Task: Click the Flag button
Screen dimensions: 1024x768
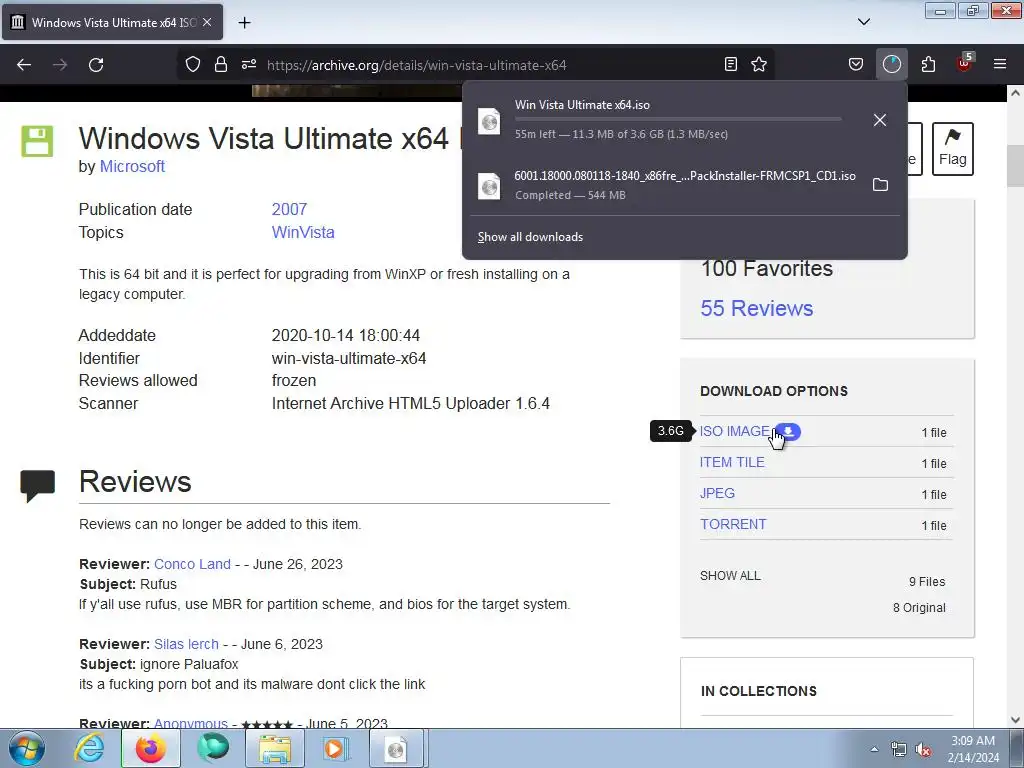Action: (953, 149)
